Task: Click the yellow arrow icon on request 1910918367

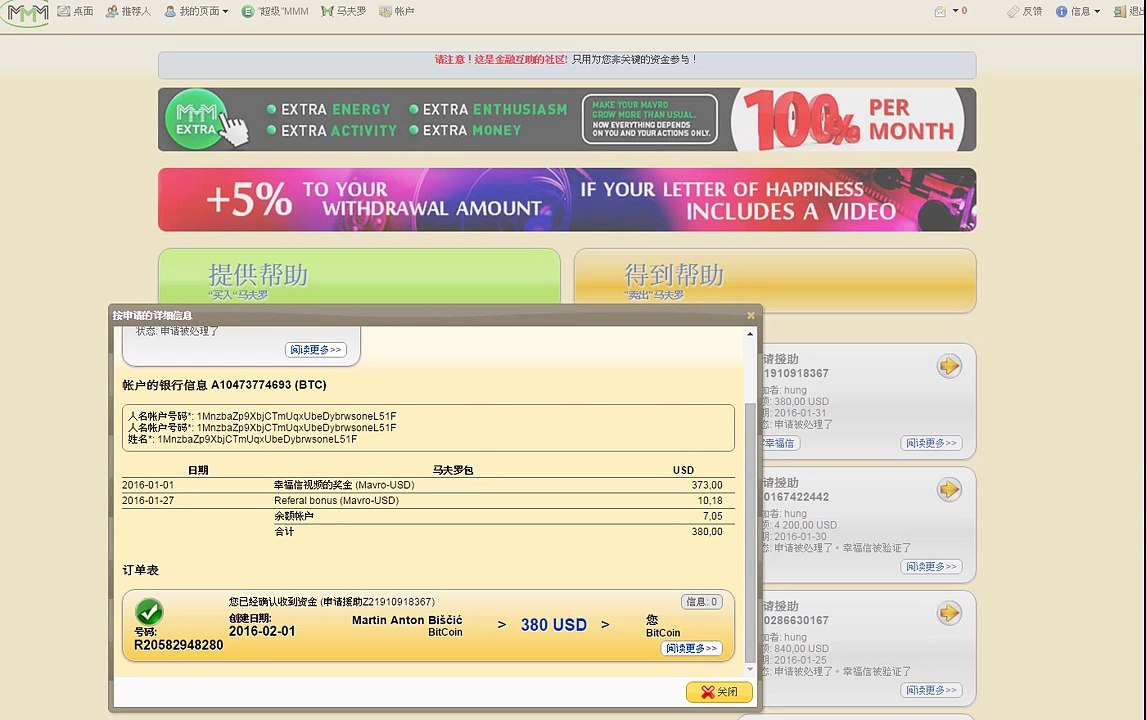Action: click(949, 365)
